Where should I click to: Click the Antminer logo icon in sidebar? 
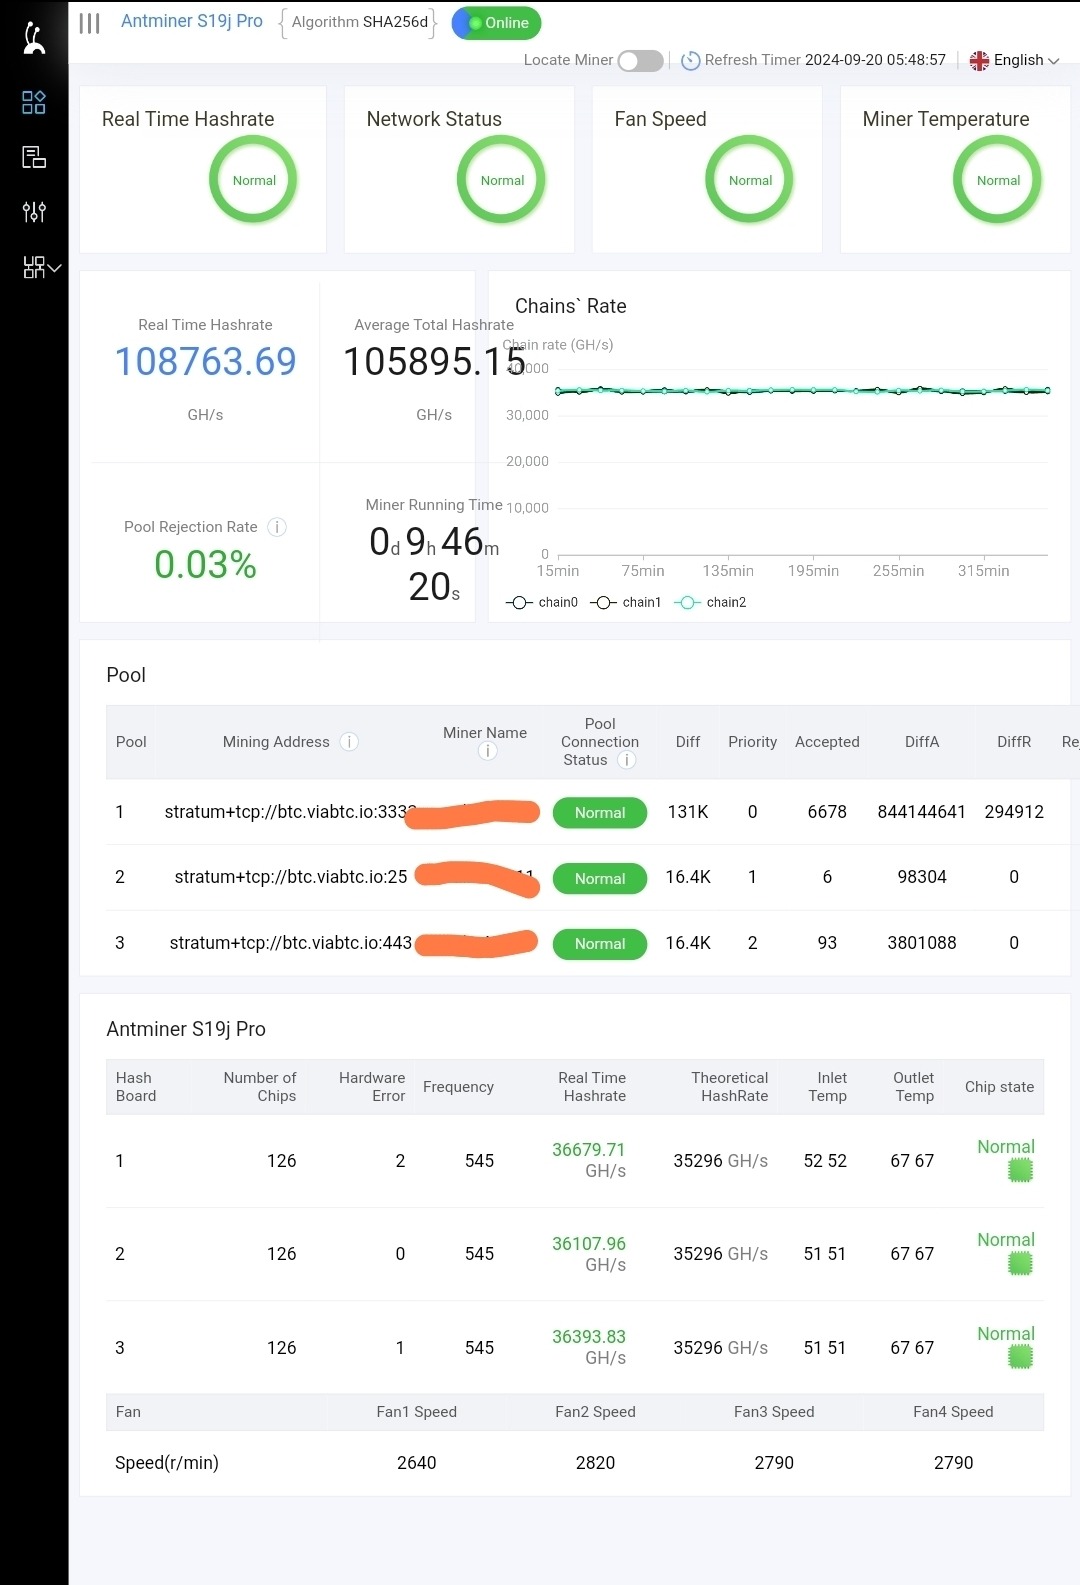click(x=34, y=38)
